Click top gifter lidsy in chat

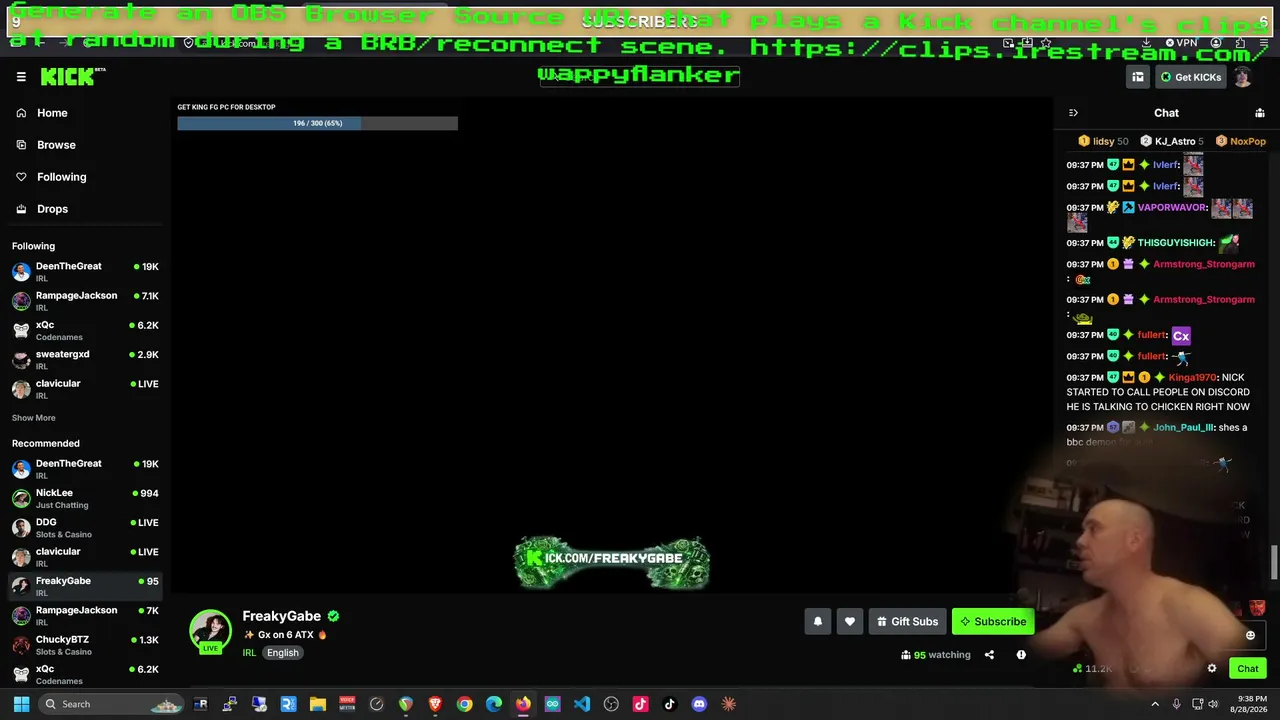tap(1103, 141)
